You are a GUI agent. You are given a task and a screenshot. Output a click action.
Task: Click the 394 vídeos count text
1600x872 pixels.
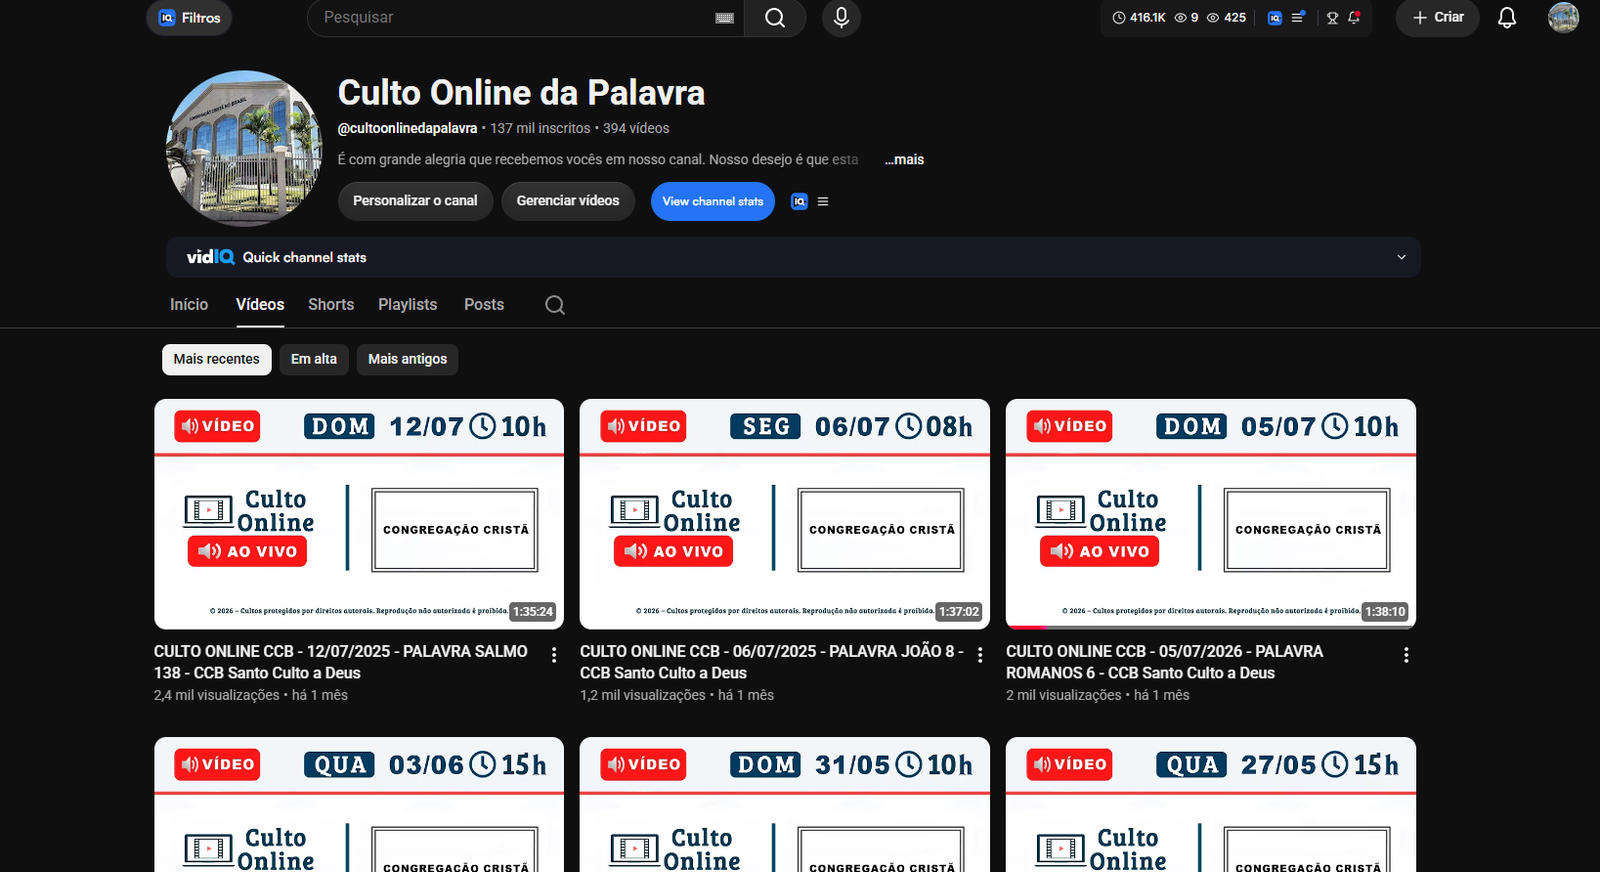pyautogui.click(x=636, y=129)
